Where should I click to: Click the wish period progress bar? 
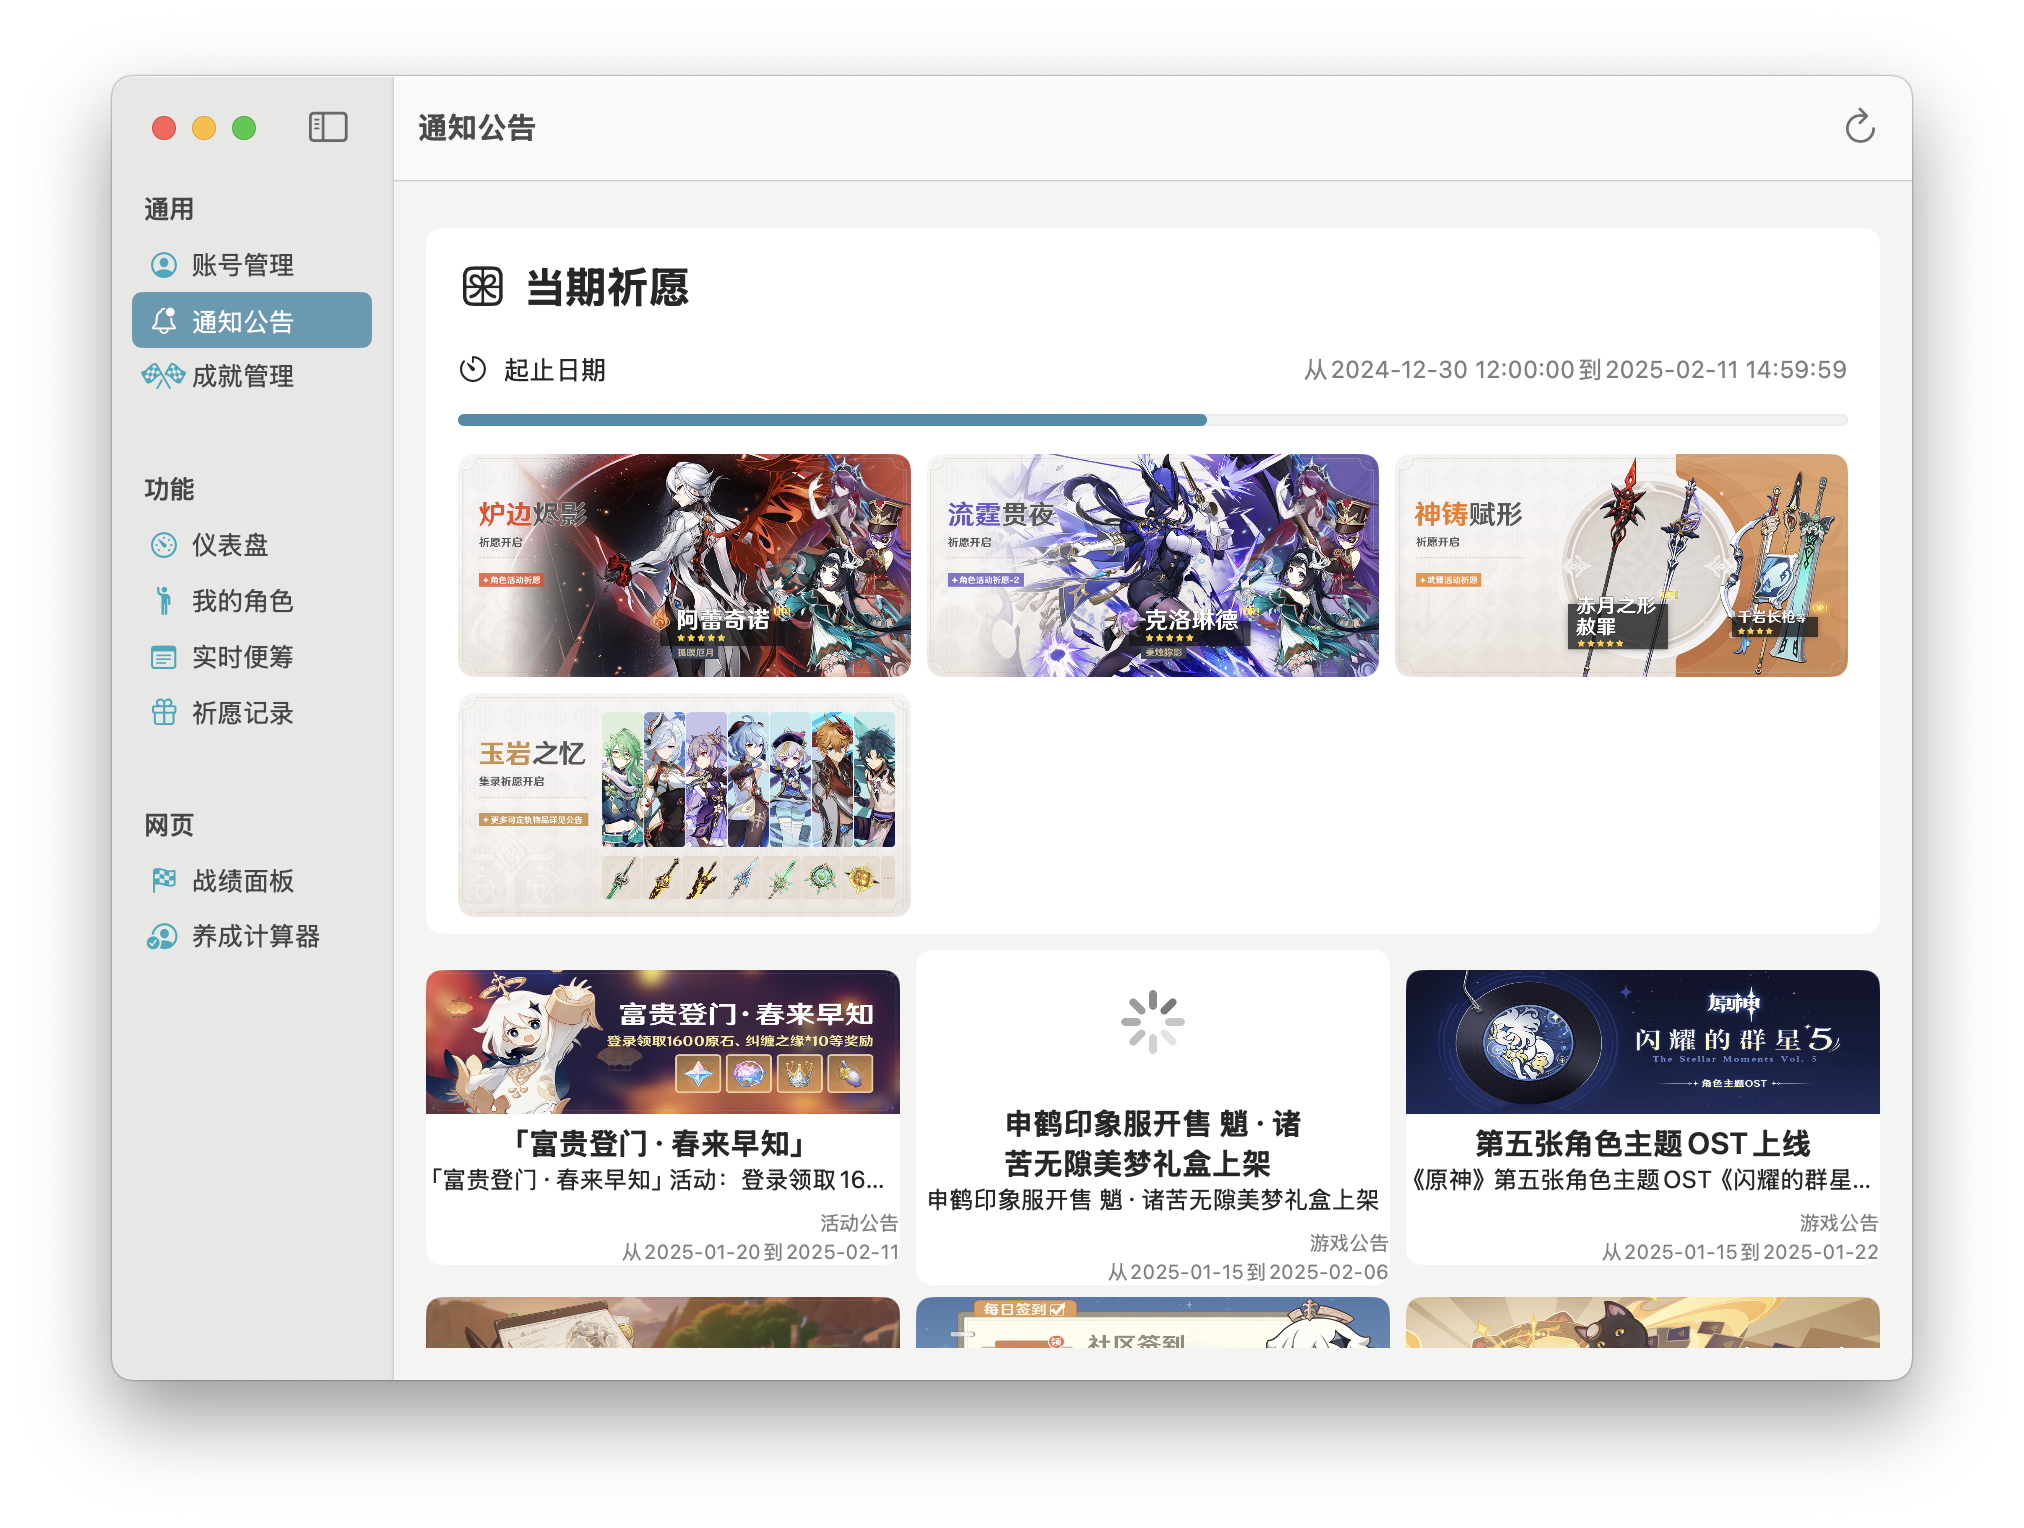tap(1152, 420)
